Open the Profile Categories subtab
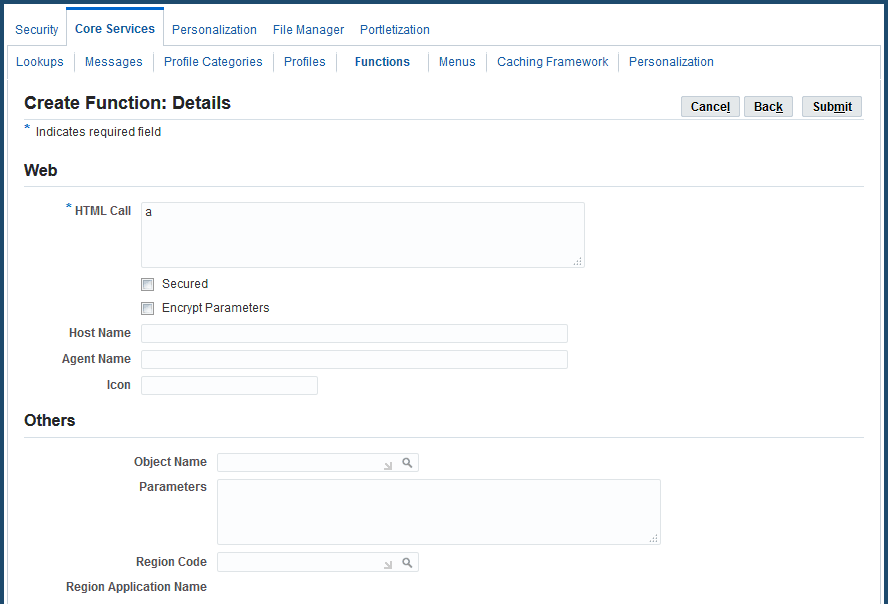The image size is (888, 604). pyautogui.click(x=213, y=62)
